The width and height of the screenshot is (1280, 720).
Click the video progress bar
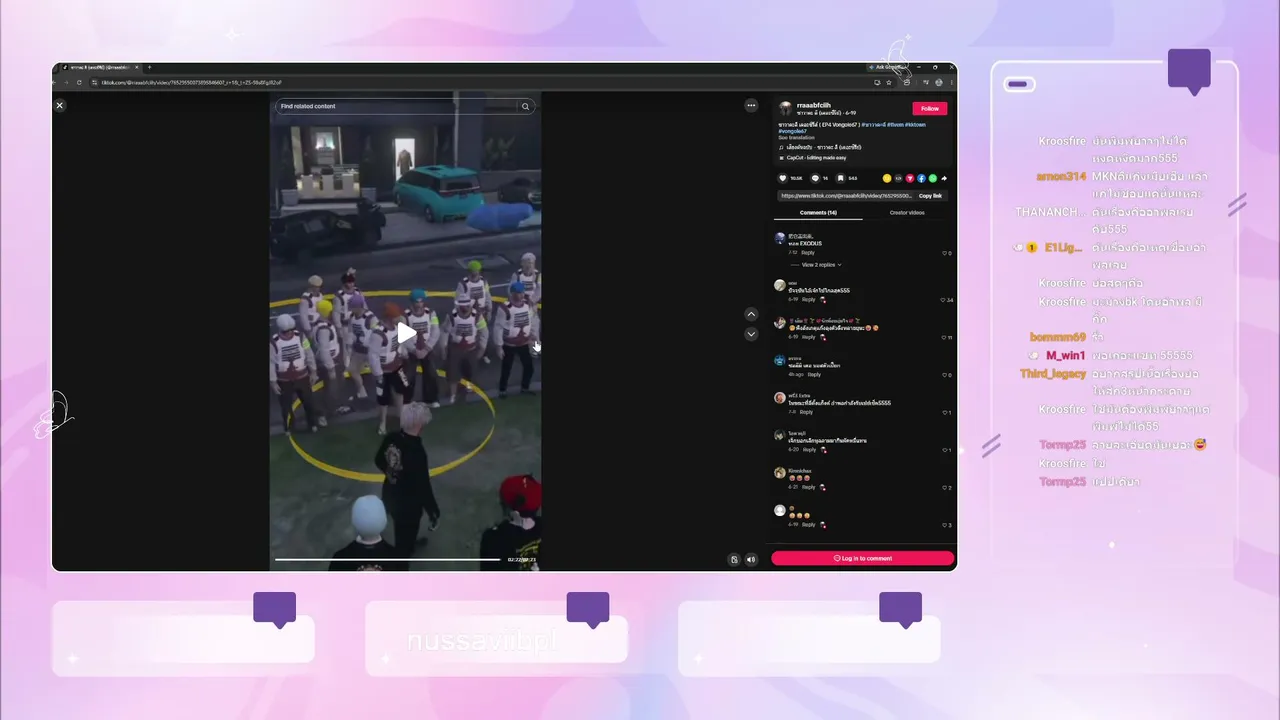(388, 560)
